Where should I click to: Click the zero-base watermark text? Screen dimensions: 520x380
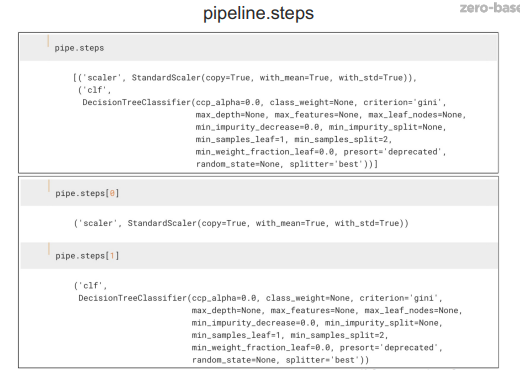[x=490, y=8]
